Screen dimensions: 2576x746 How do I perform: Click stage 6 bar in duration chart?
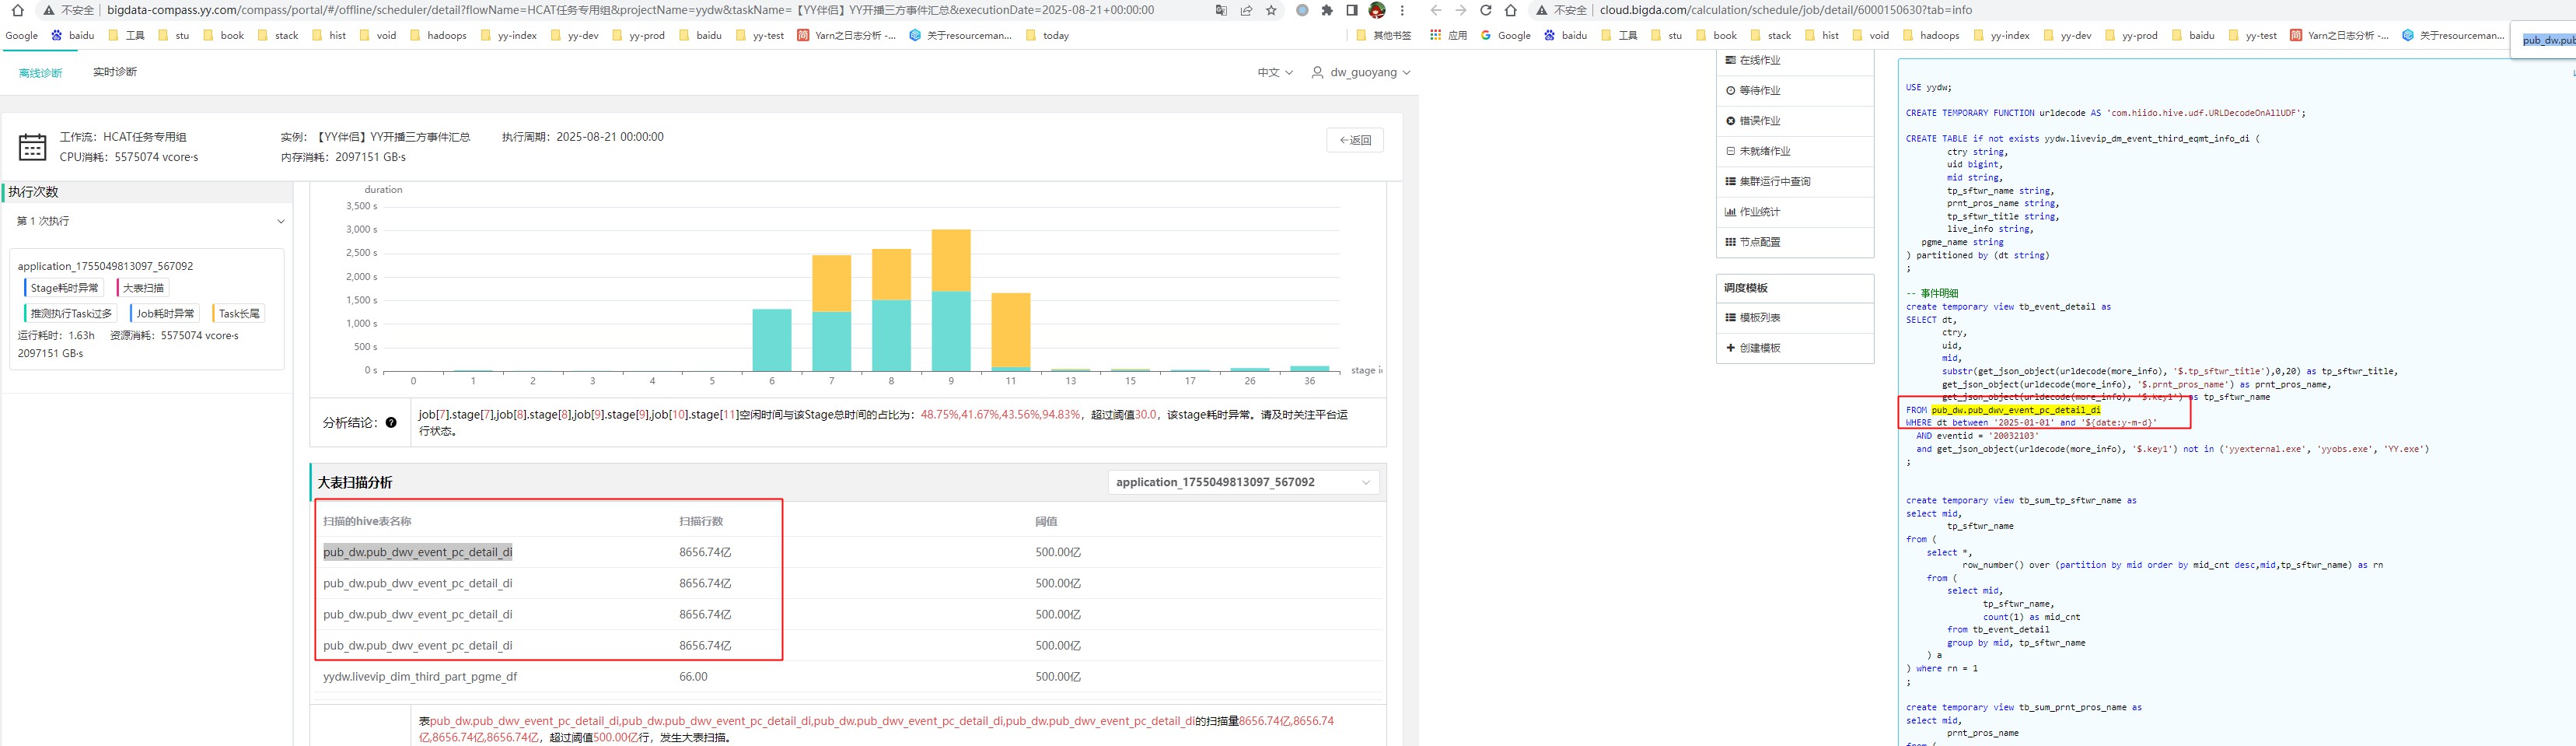click(x=771, y=340)
